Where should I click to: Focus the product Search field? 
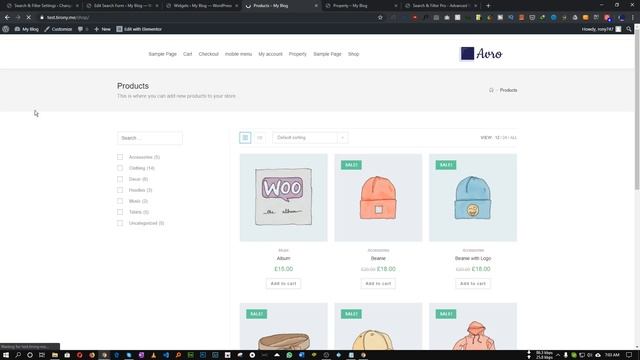(150, 138)
